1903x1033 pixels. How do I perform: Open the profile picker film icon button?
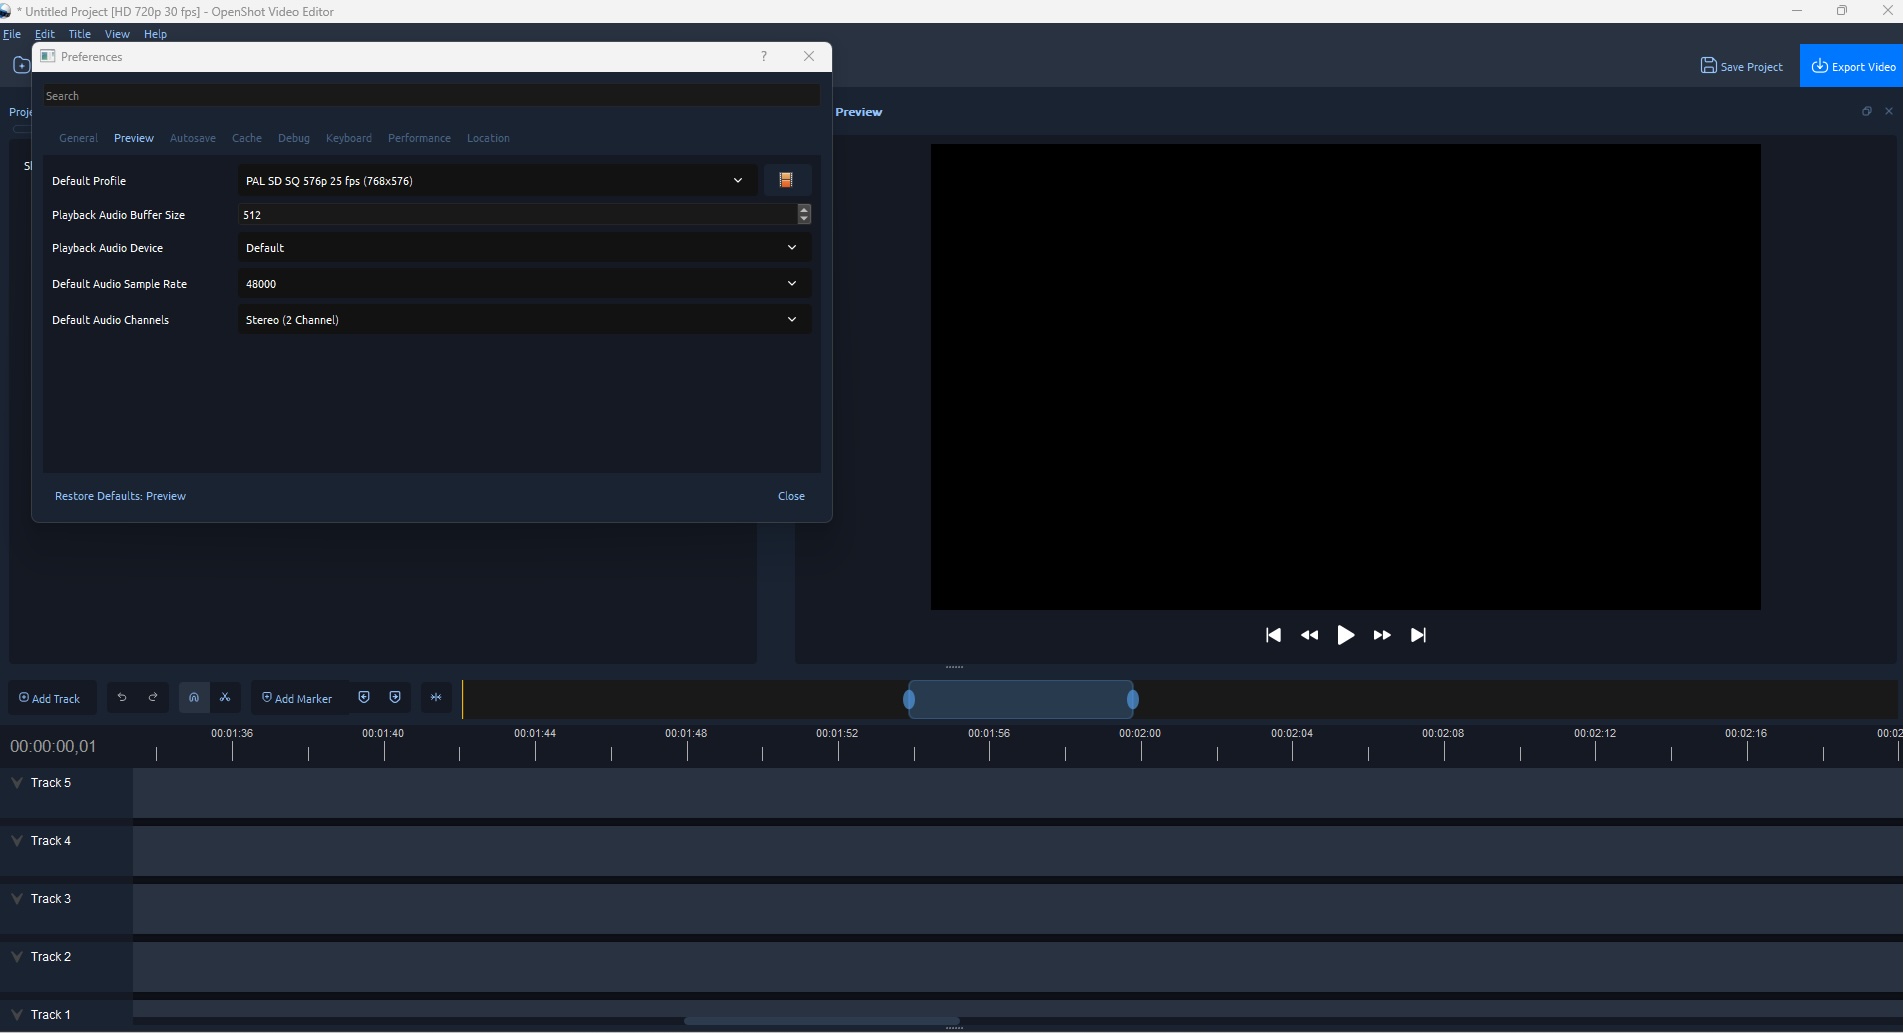pos(786,180)
